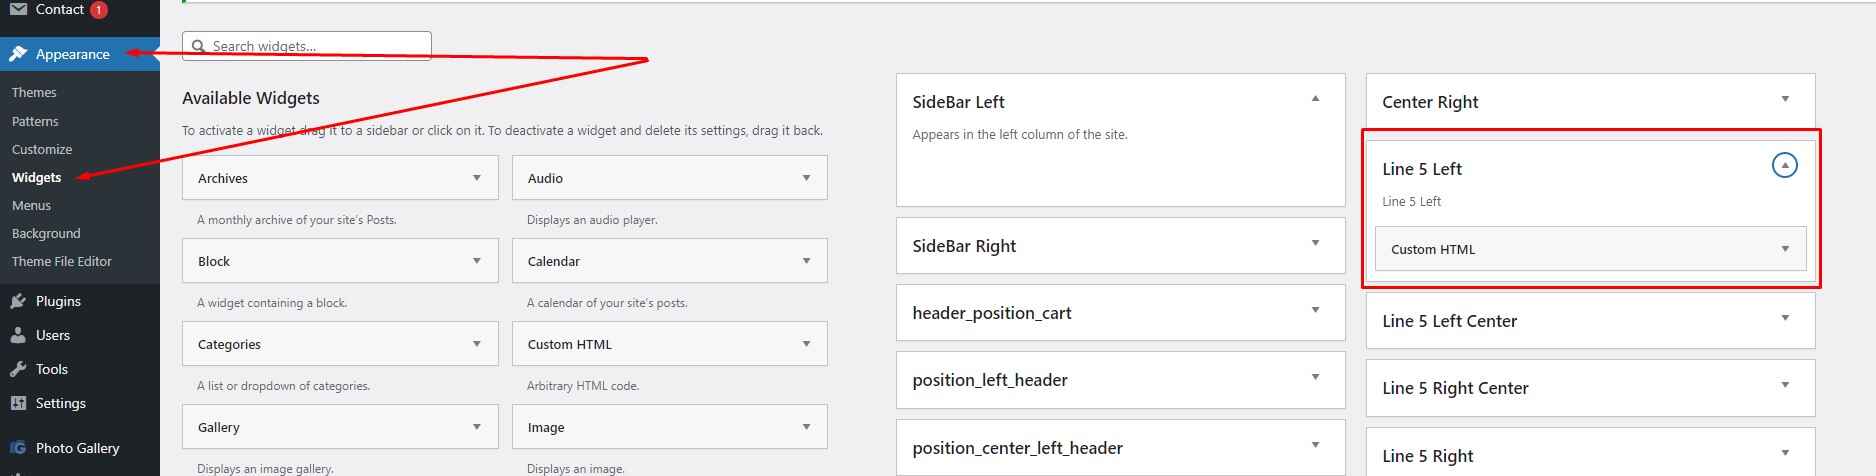Click the Plugins plug icon
The width and height of the screenshot is (1876, 476).
click(x=18, y=301)
